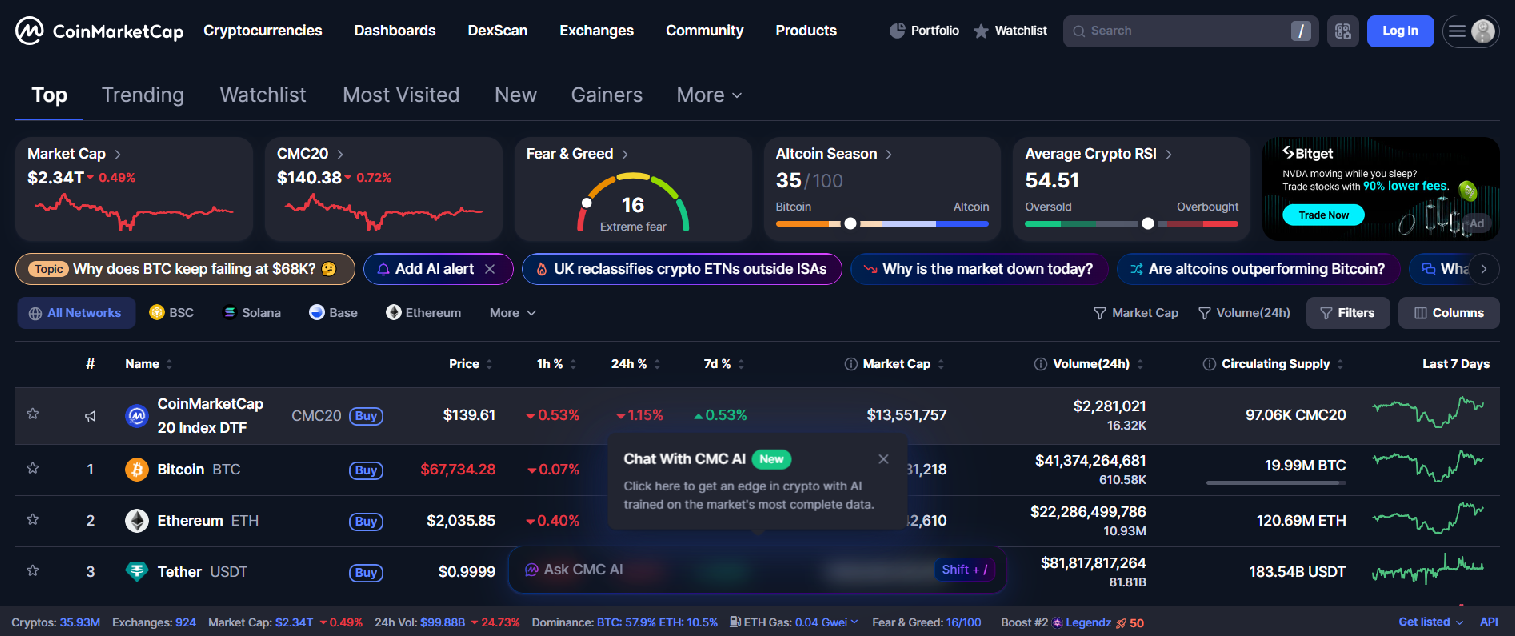This screenshot has width=1515, height=636.
Task: Open the CMC20 card chevron
Action: (x=341, y=154)
